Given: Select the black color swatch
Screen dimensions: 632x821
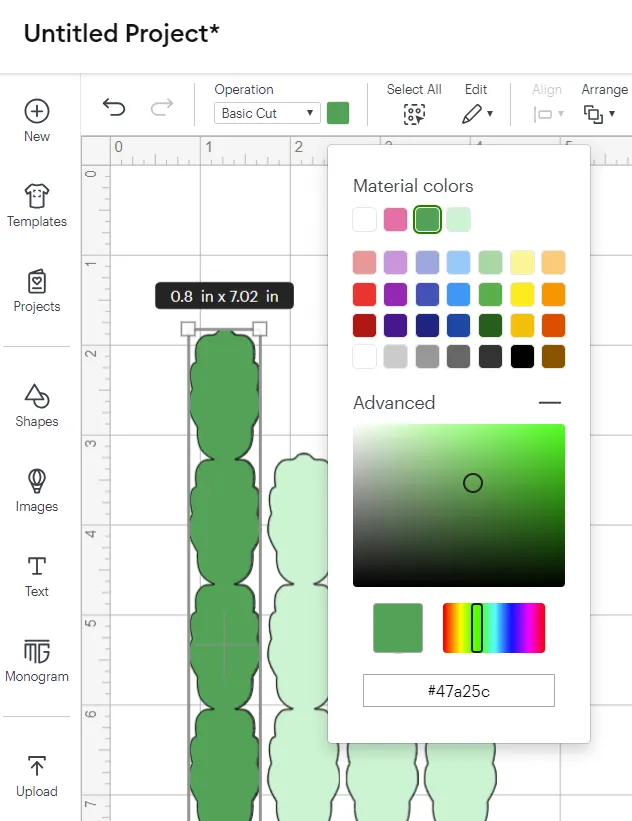Looking at the screenshot, I should tap(522, 357).
